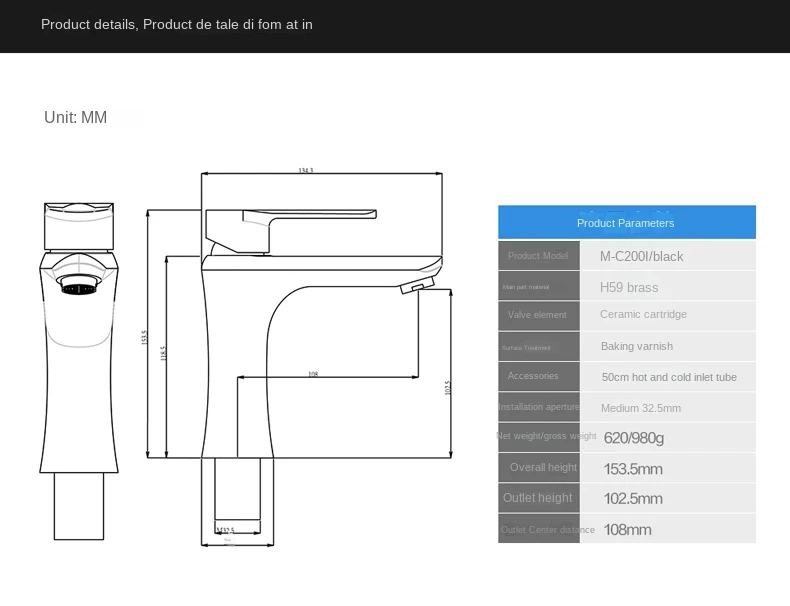Screen dimensions: 790x606
Task: Select the Product Model label cell
Action: coord(538,256)
